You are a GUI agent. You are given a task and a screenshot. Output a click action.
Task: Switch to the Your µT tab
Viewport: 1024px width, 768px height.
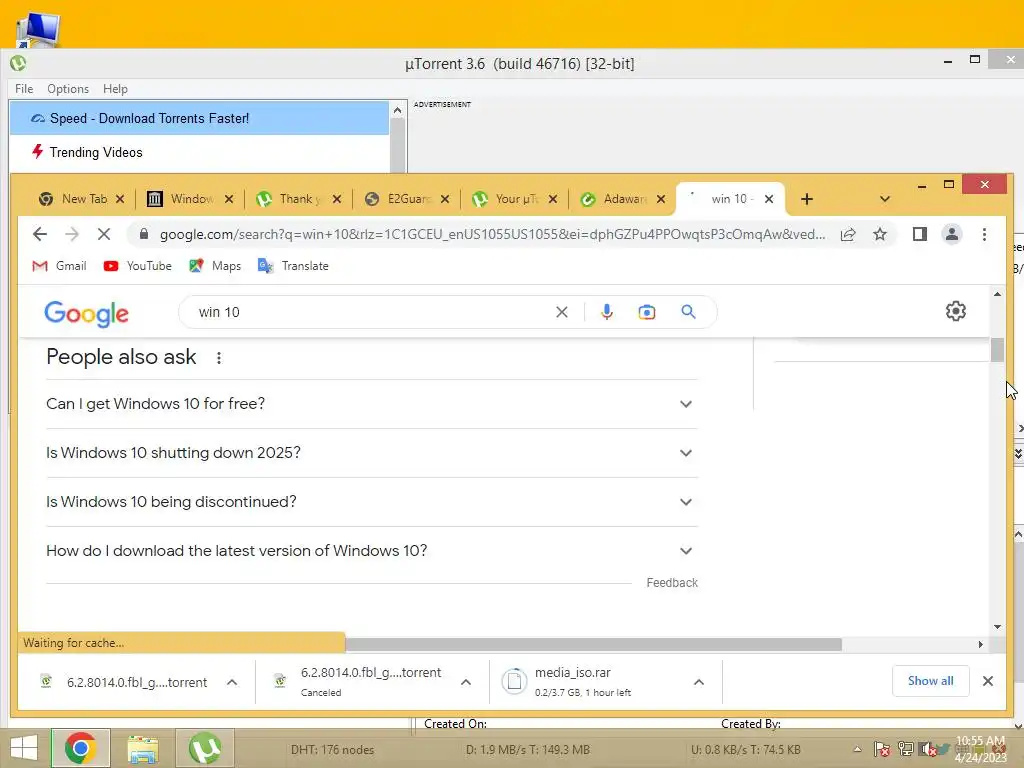(x=517, y=199)
